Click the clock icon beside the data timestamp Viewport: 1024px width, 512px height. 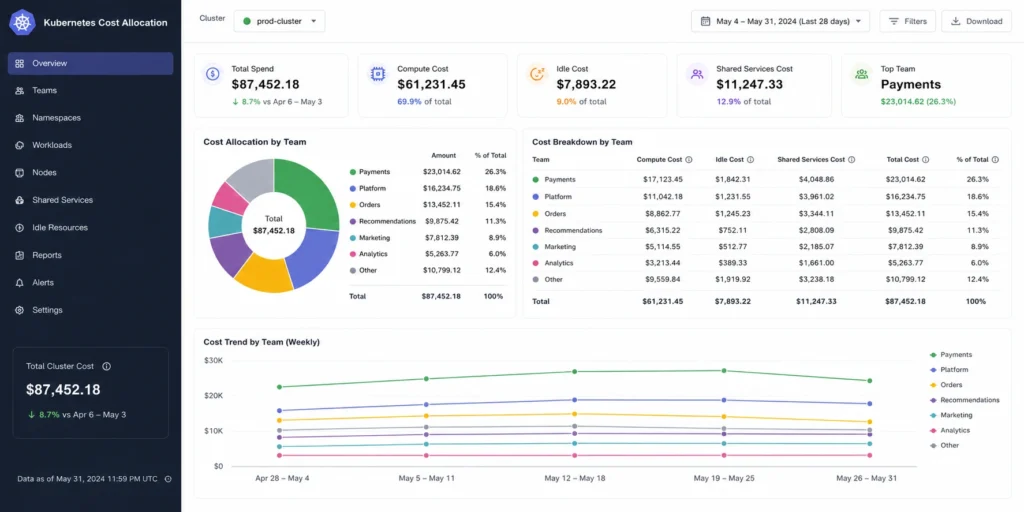point(168,479)
